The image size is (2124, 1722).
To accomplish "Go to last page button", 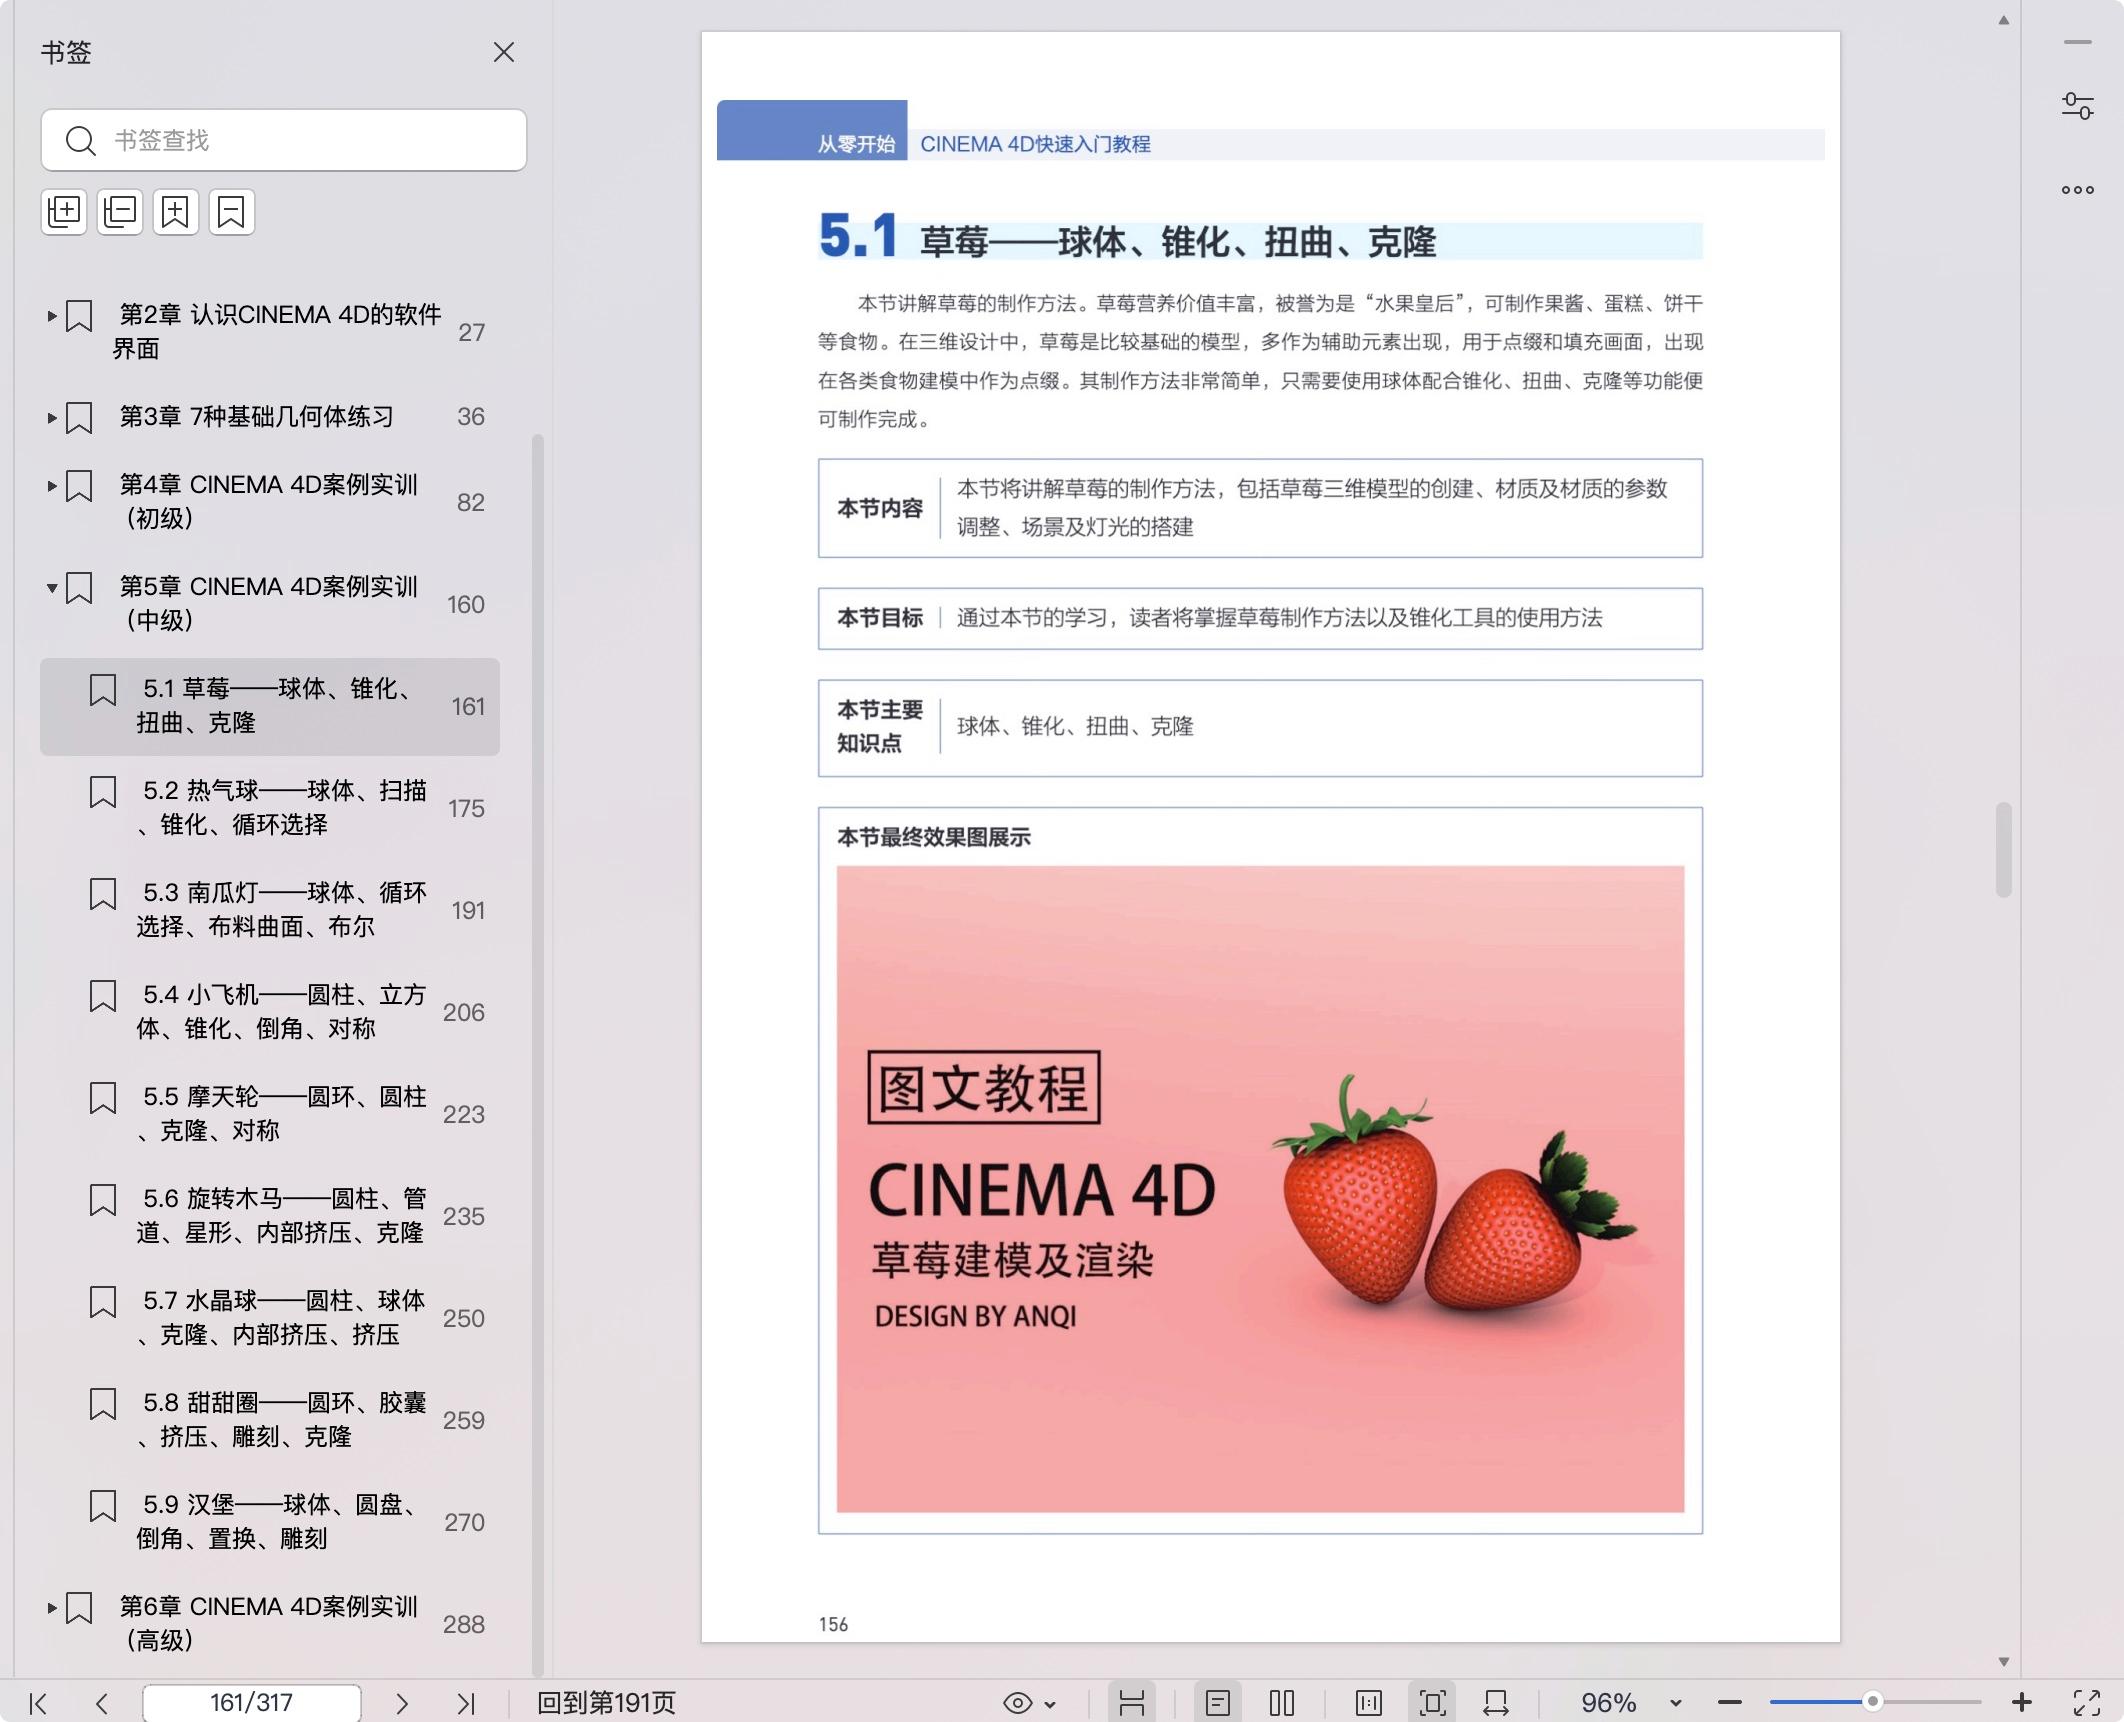I will click(466, 1703).
